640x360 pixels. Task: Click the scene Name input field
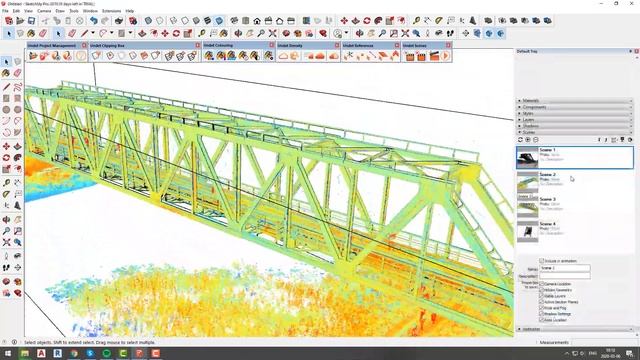click(x=565, y=268)
